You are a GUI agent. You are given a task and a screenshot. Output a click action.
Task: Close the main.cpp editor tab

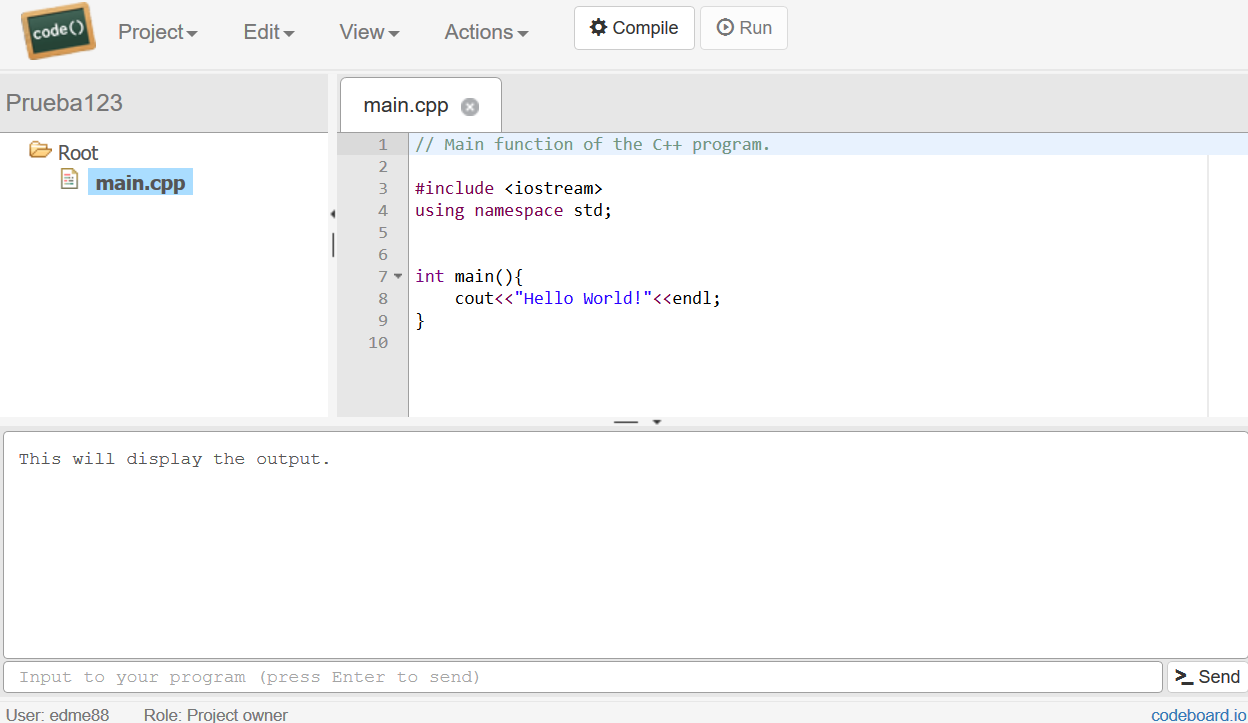click(x=470, y=104)
